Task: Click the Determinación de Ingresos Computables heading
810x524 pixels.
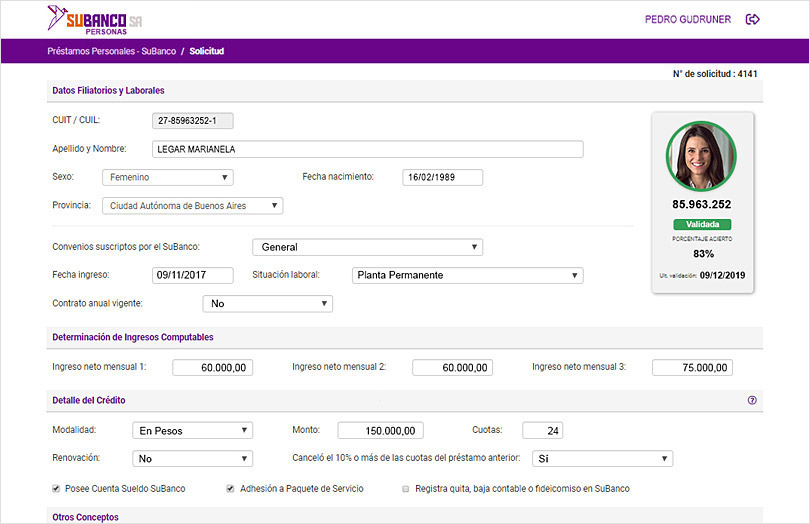Action: click(x=133, y=337)
